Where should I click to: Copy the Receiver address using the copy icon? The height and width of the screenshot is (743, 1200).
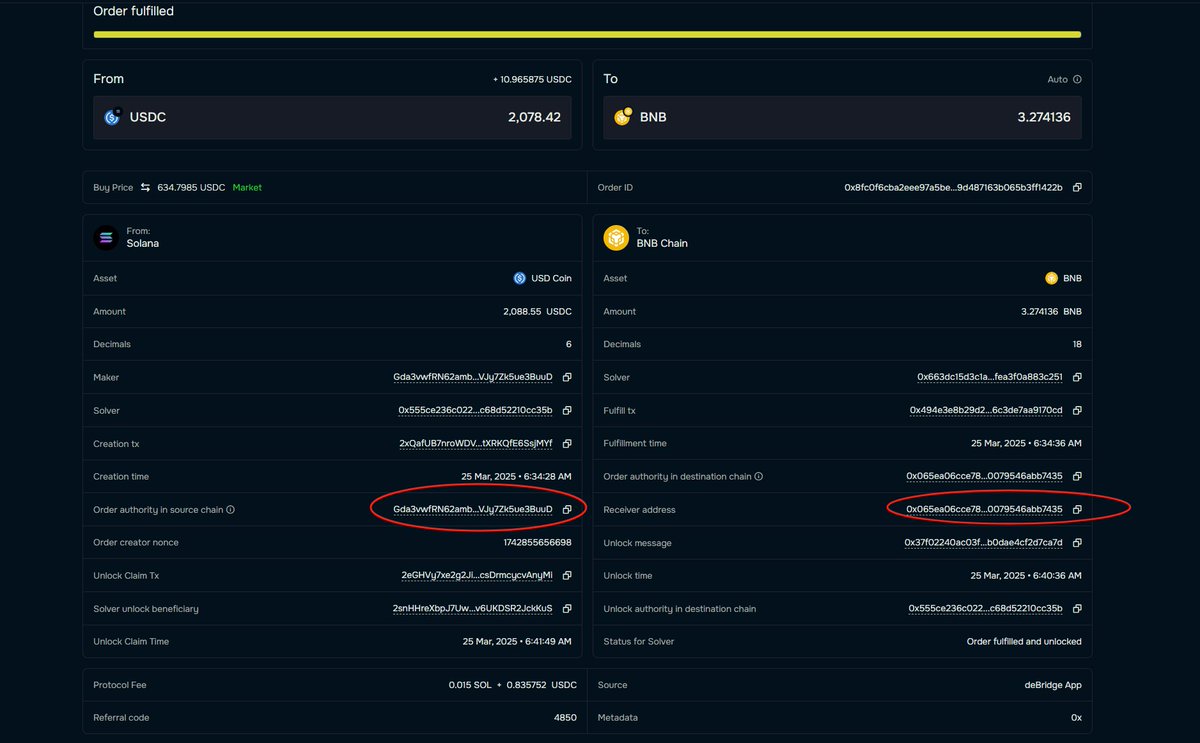point(1077,509)
